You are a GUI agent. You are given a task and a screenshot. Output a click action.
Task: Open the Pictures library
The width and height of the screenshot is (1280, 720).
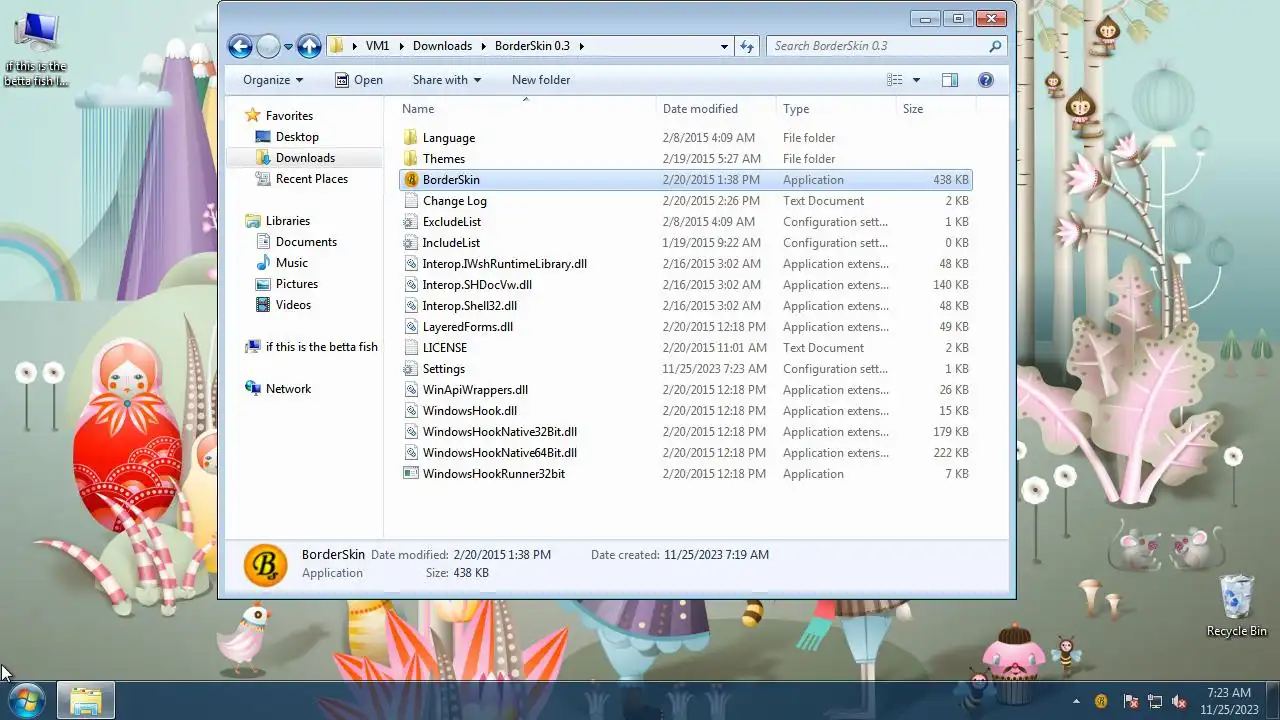click(x=297, y=284)
